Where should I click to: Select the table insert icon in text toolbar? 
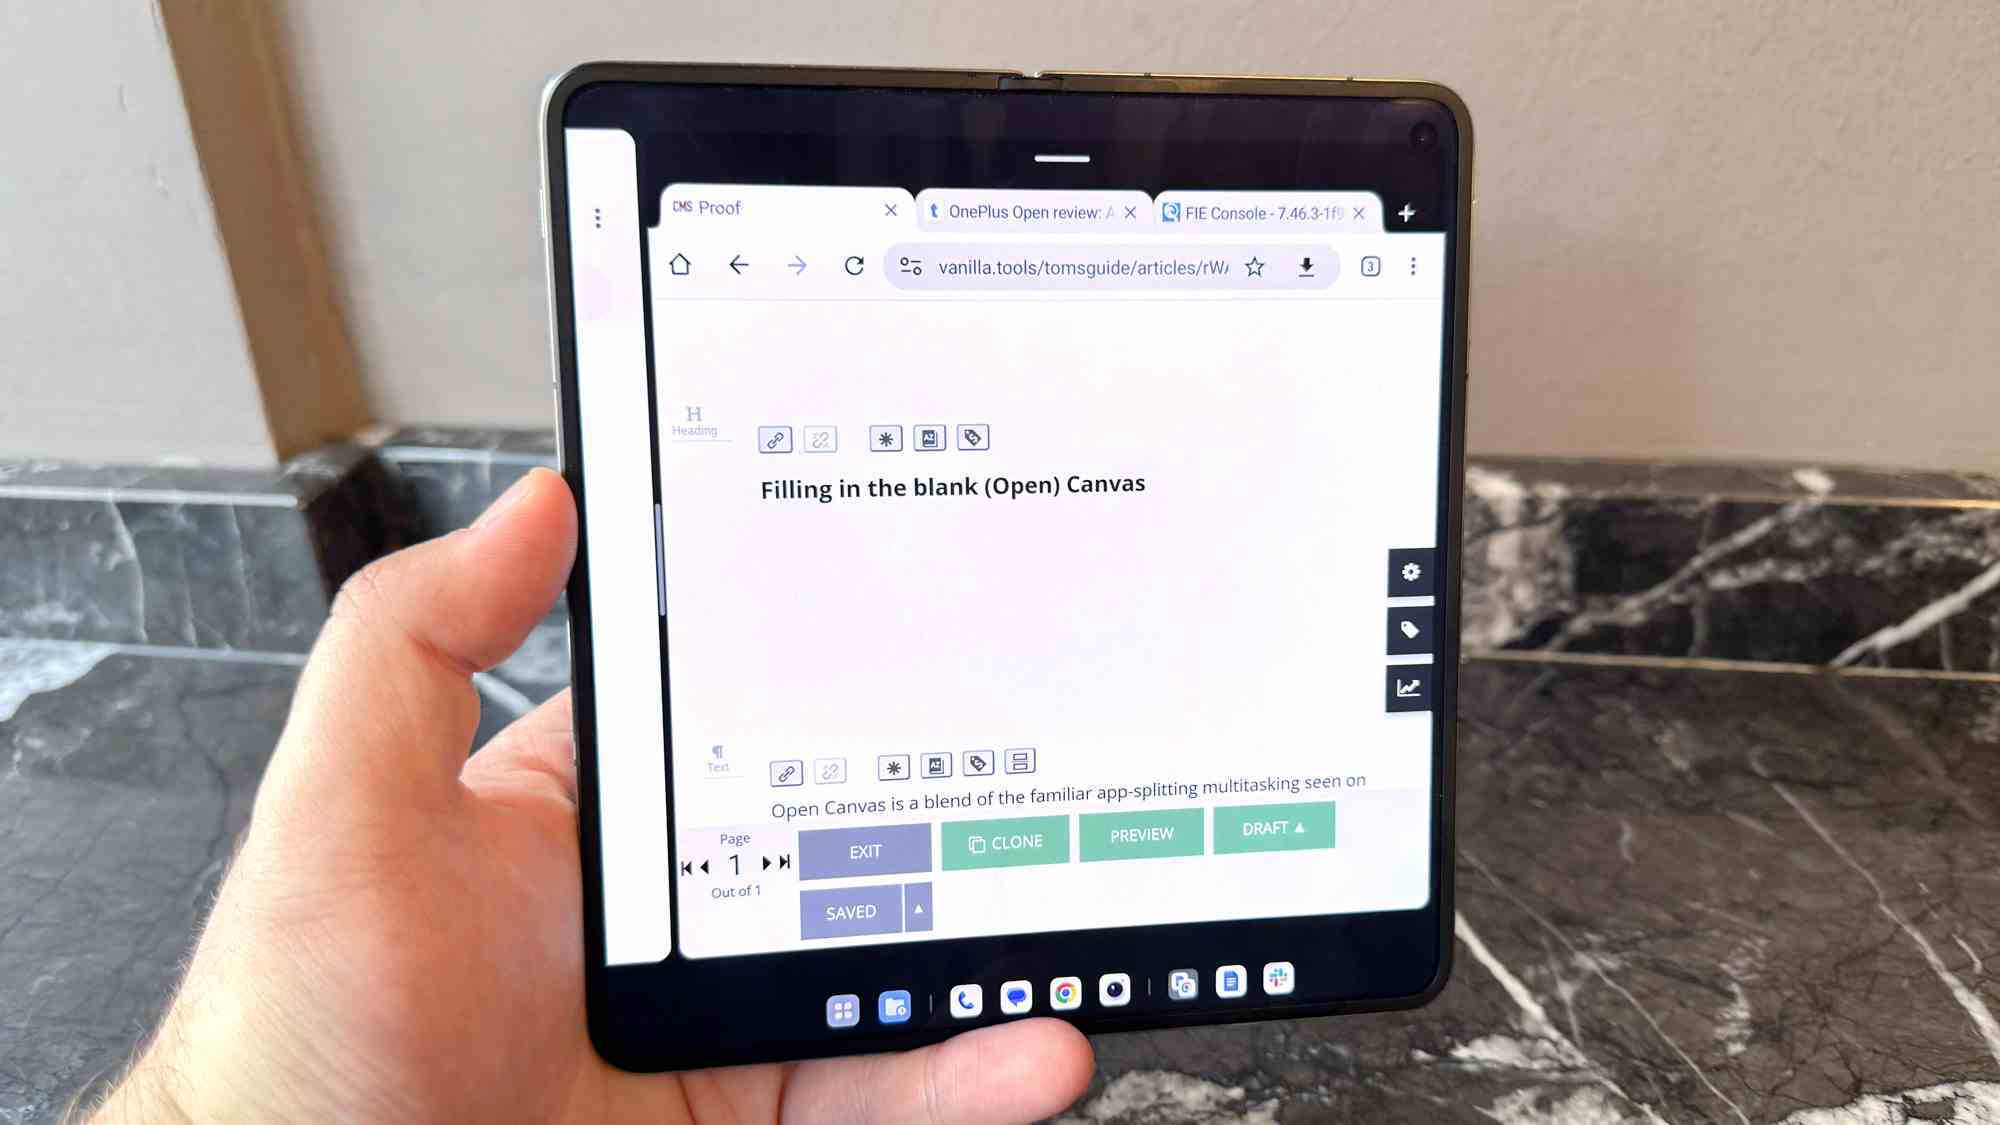[x=1019, y=764]
